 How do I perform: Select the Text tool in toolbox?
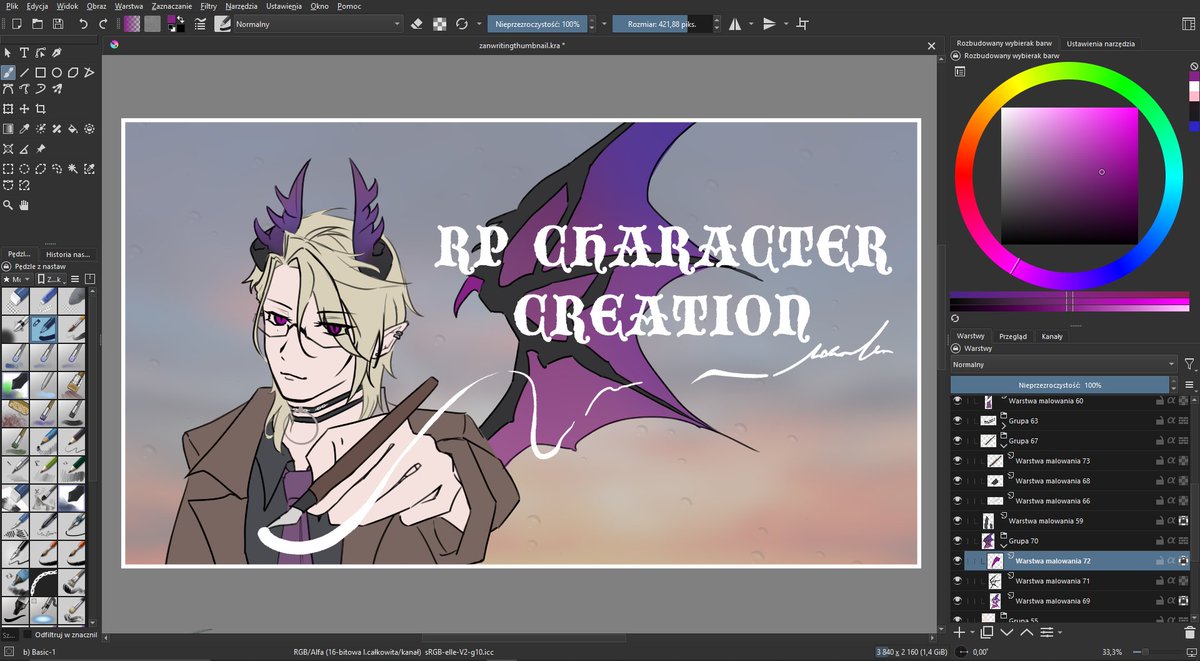(24, 52)
